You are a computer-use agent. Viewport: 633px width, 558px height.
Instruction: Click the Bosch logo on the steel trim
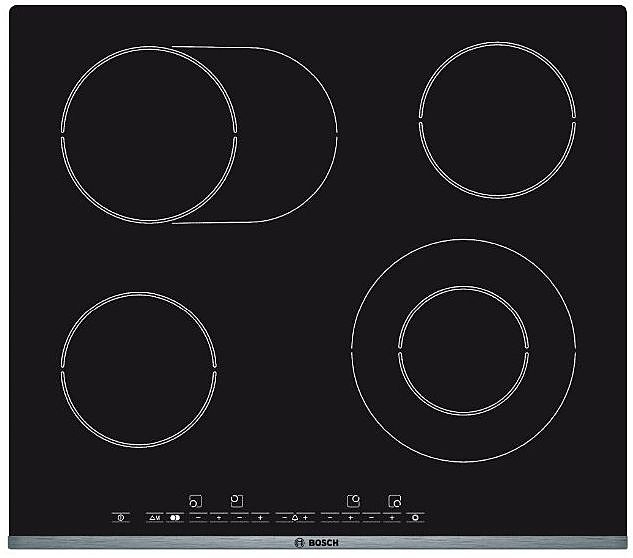tap(317, 543)
